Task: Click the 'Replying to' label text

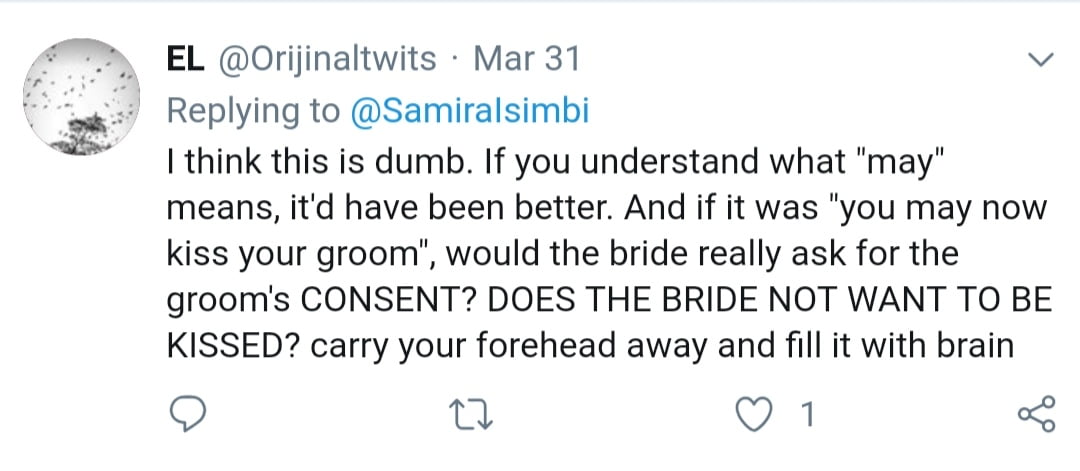Action: [x=253, y=111]
